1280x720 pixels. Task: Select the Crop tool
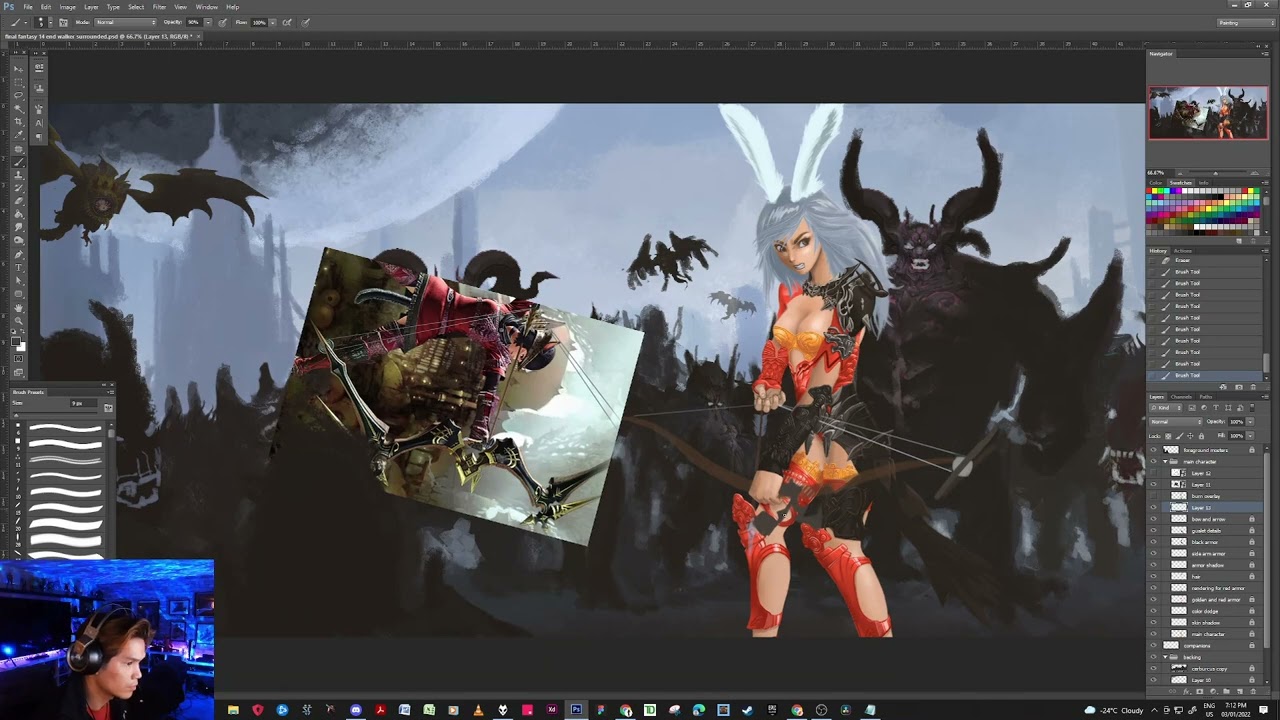tap(18, 121)
